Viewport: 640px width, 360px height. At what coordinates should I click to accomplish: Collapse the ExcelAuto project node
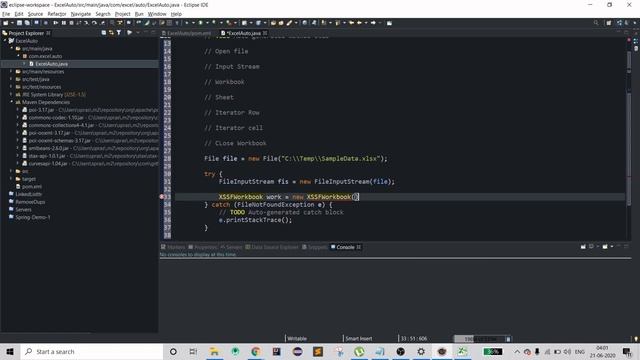pyautogui.click(x=5, y=41)
